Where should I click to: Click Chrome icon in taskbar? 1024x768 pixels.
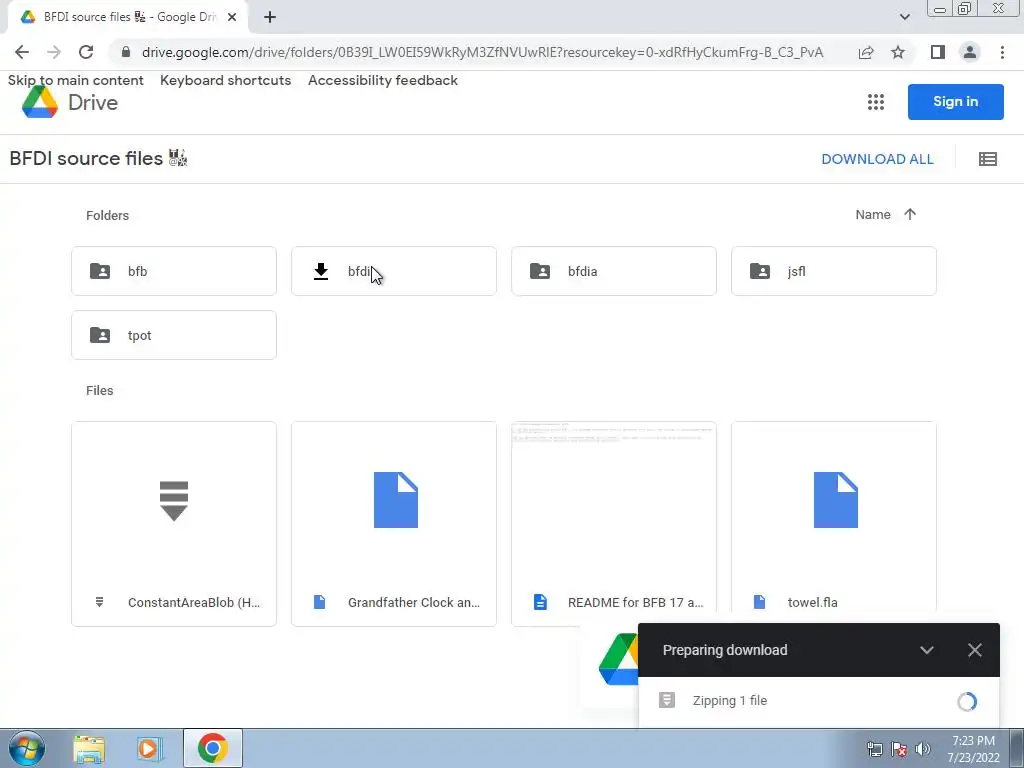[212, 748]
